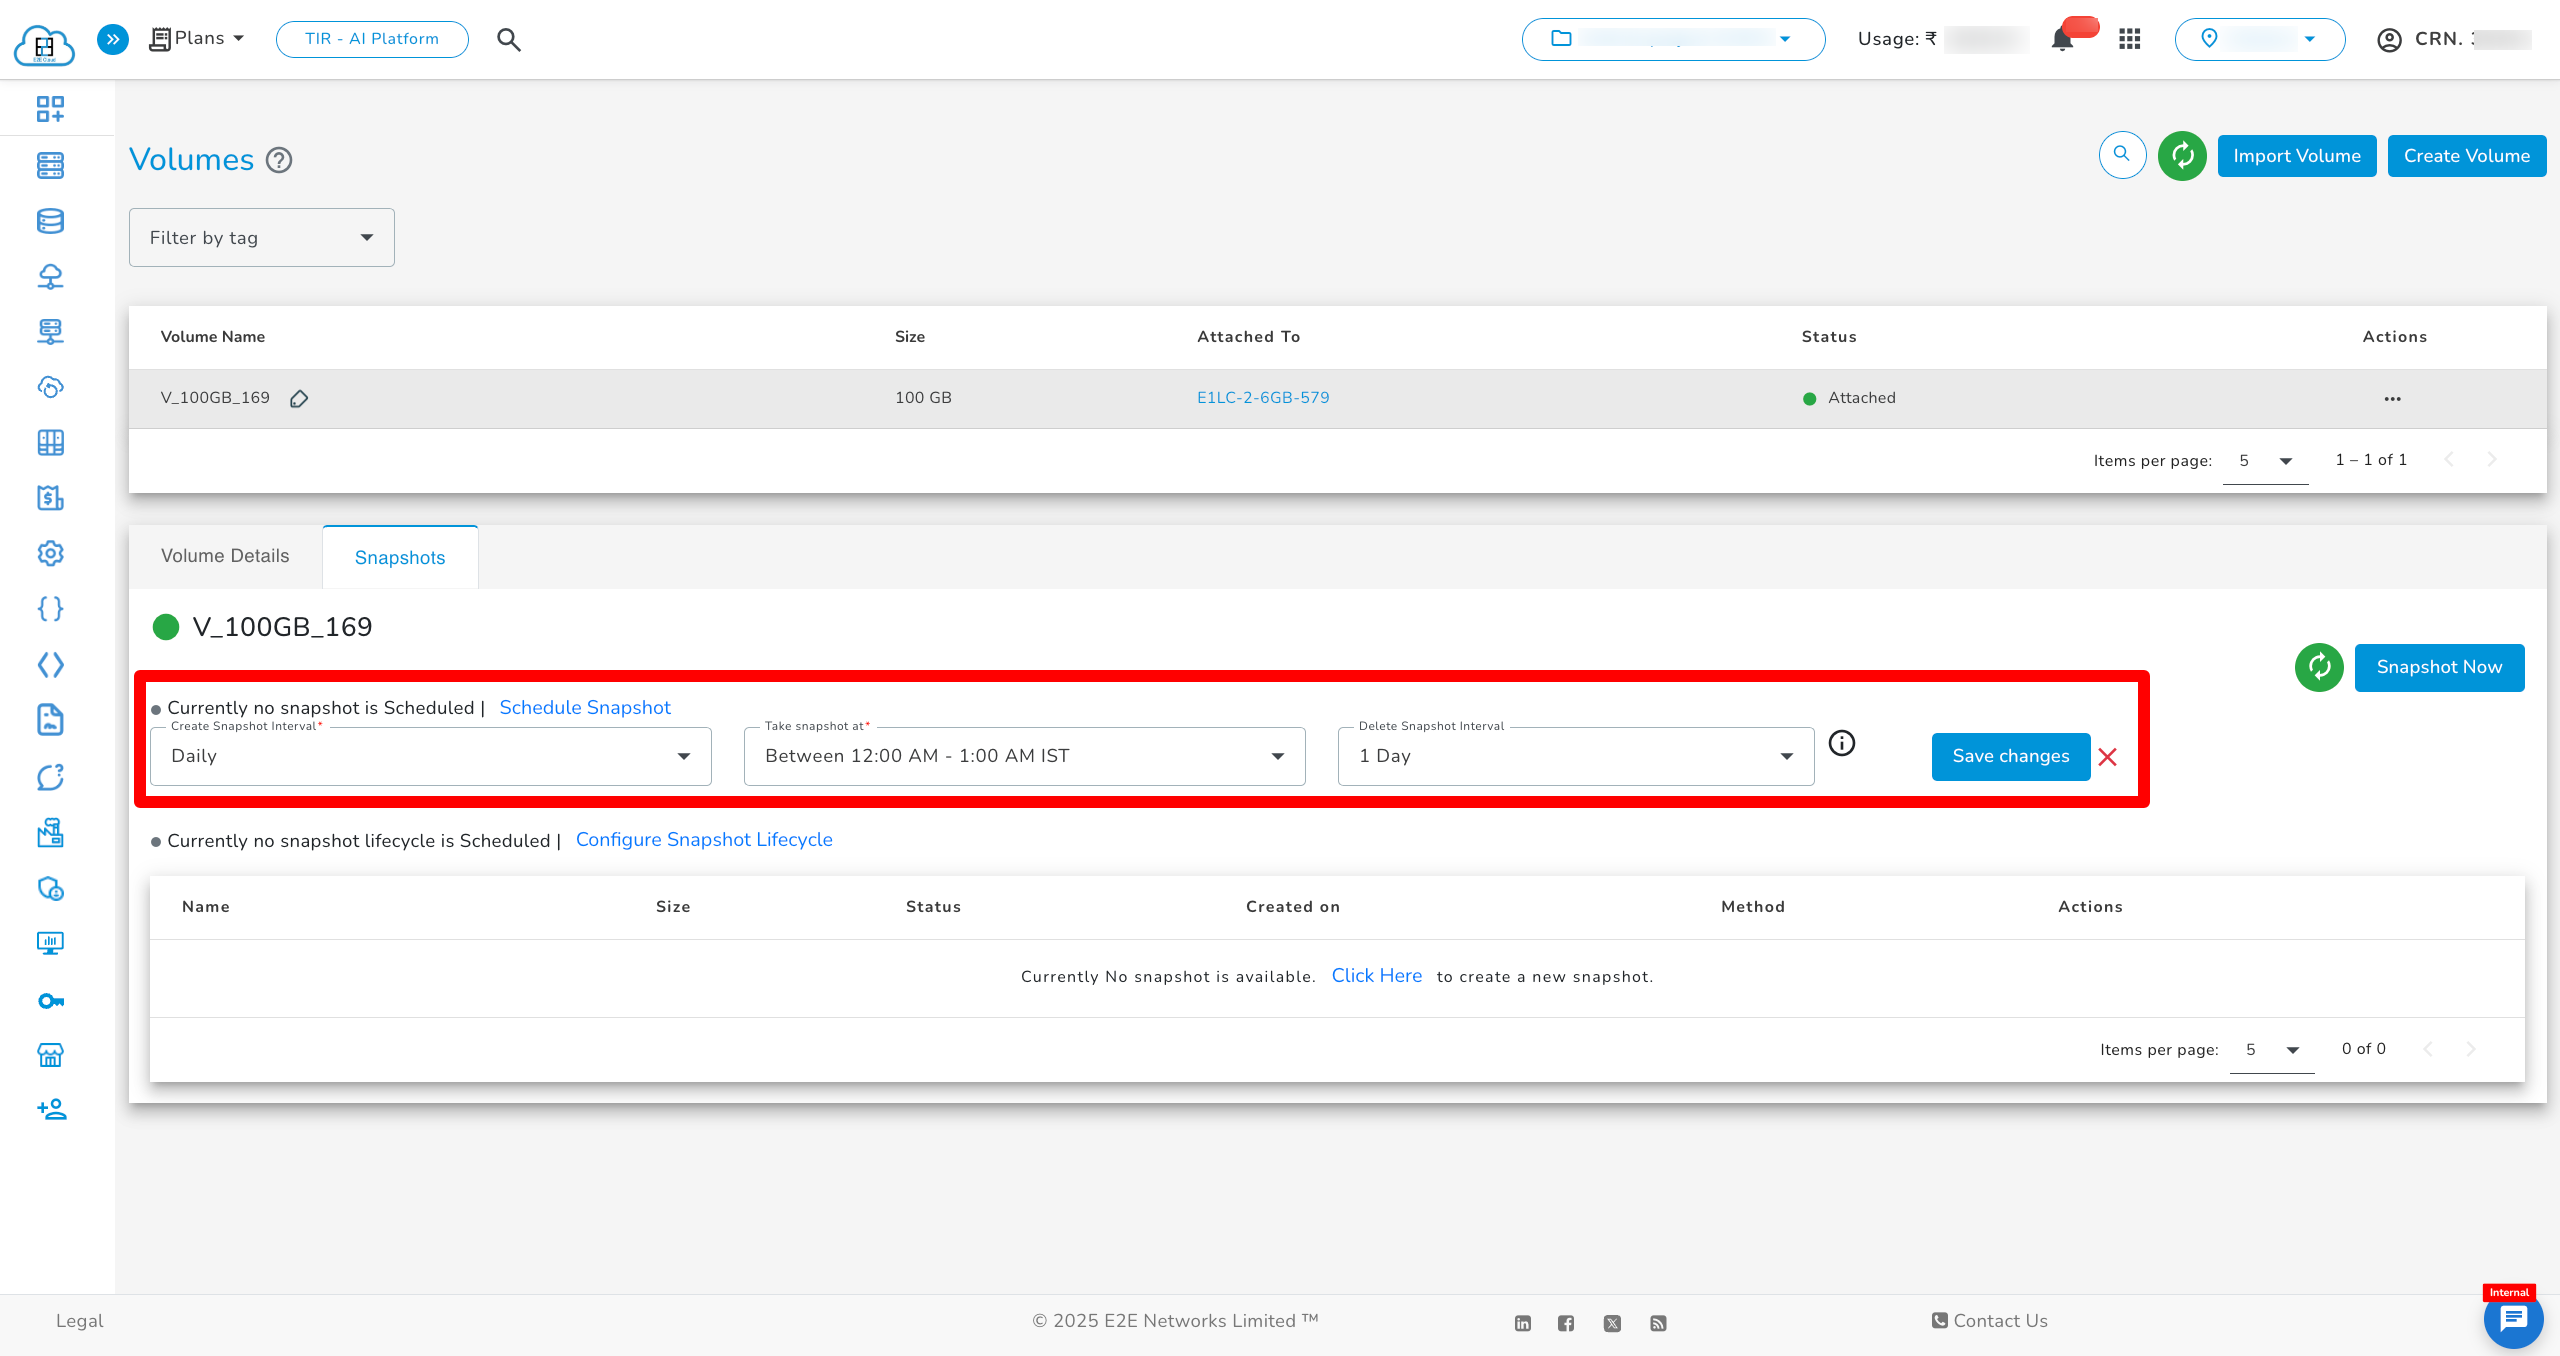Screen dimensions: 2560x1356
Task: Open the Take snapshot at time dropdown
Action: coord(1024,756)
